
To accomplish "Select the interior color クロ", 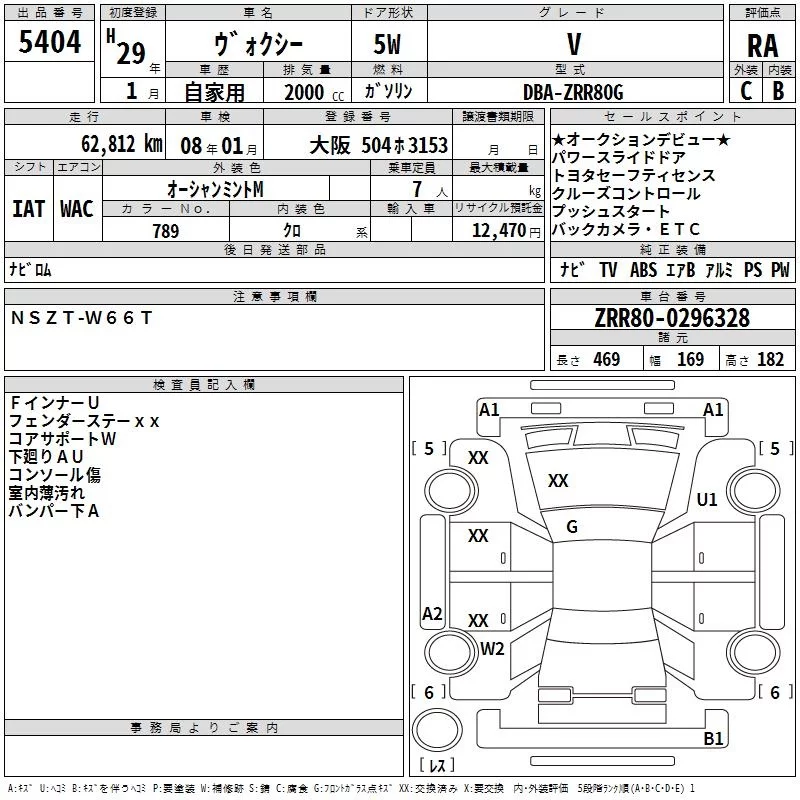I will coord(292,231).
